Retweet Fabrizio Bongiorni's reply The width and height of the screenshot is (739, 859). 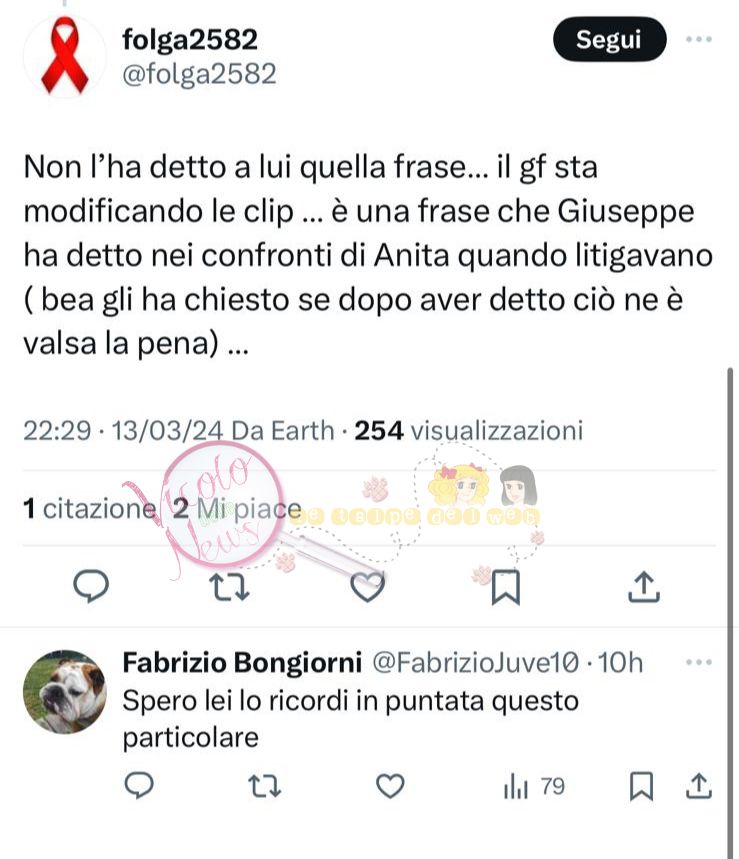click(265, 786)
